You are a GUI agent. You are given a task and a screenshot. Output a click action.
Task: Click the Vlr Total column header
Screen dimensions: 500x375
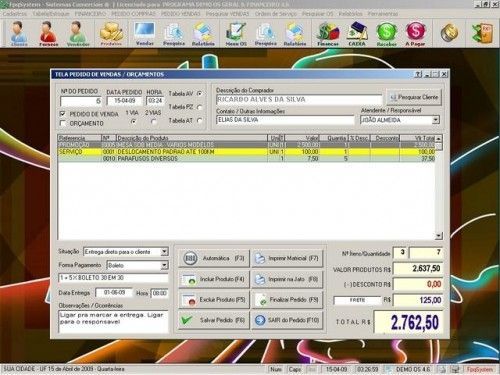[417, 138]
